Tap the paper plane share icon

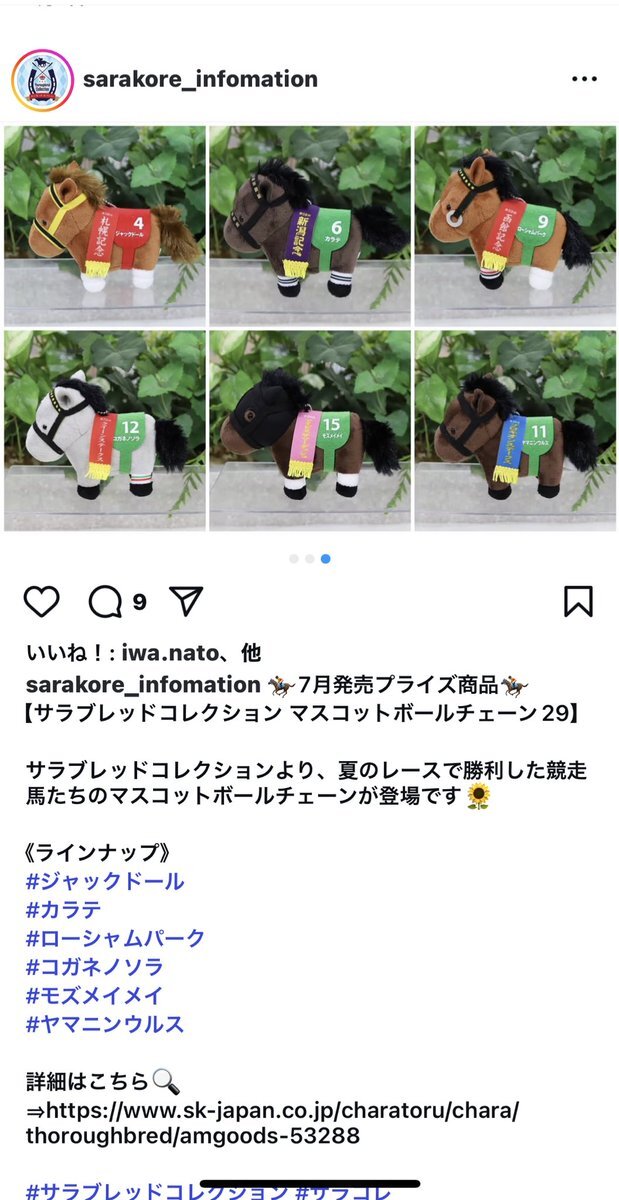coord(186,601)
